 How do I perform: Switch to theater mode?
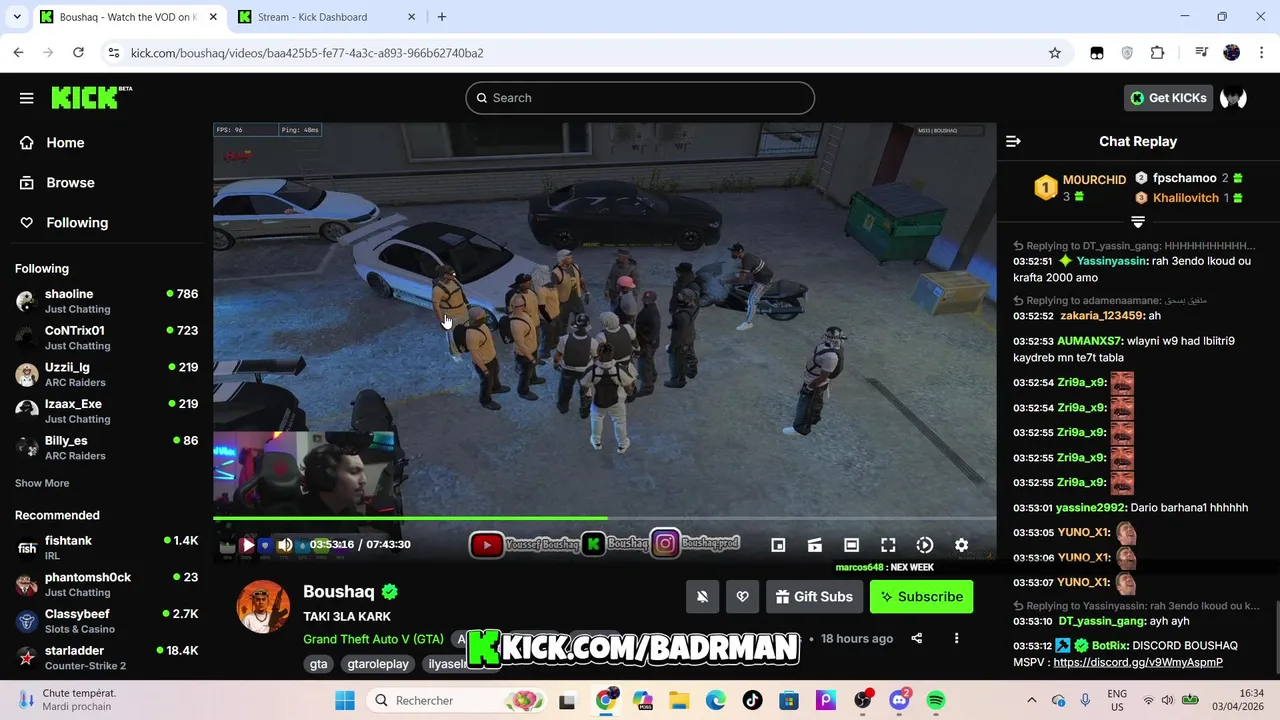point(851,545)
